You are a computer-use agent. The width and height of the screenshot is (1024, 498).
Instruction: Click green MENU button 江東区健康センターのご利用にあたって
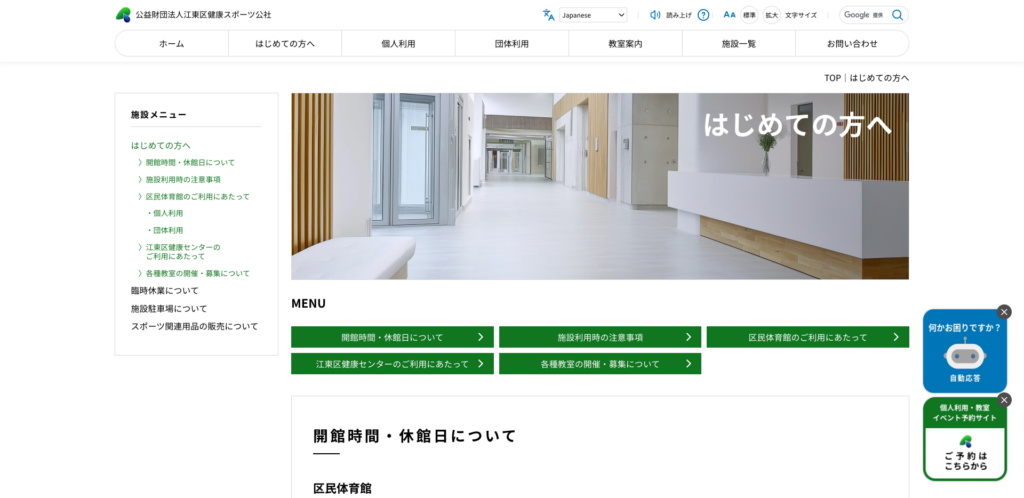click(392, 364)
